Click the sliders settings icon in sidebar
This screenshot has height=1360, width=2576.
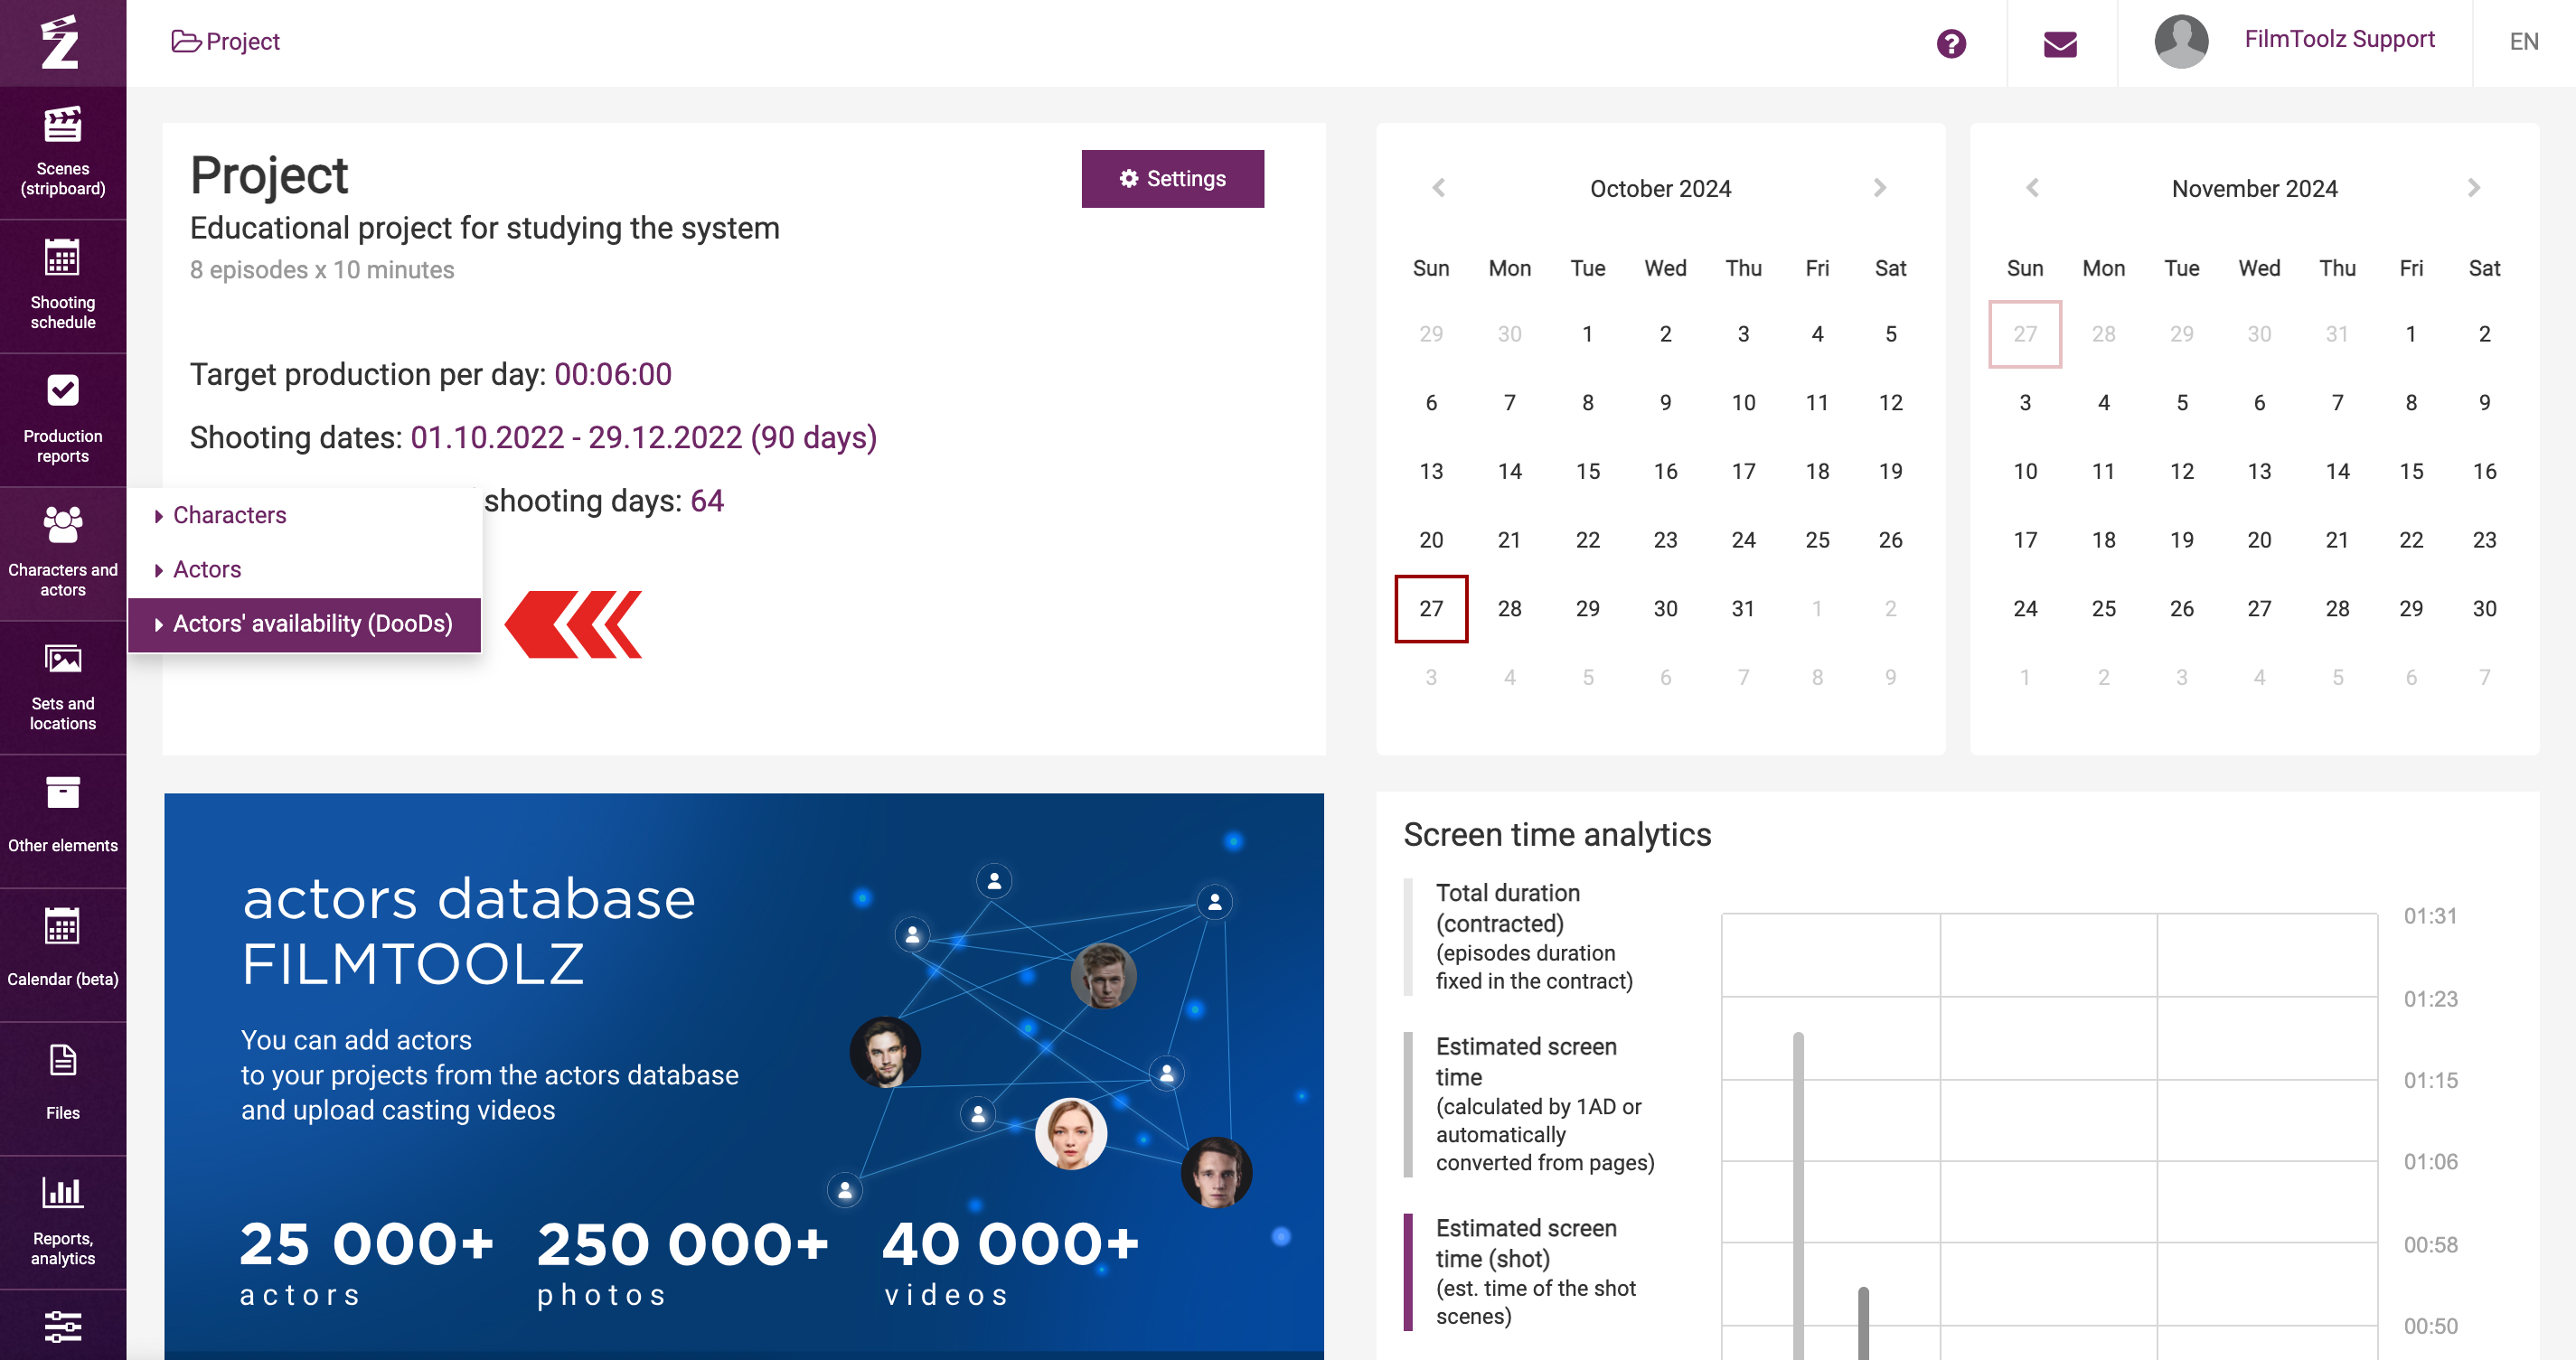(63, 1327)
